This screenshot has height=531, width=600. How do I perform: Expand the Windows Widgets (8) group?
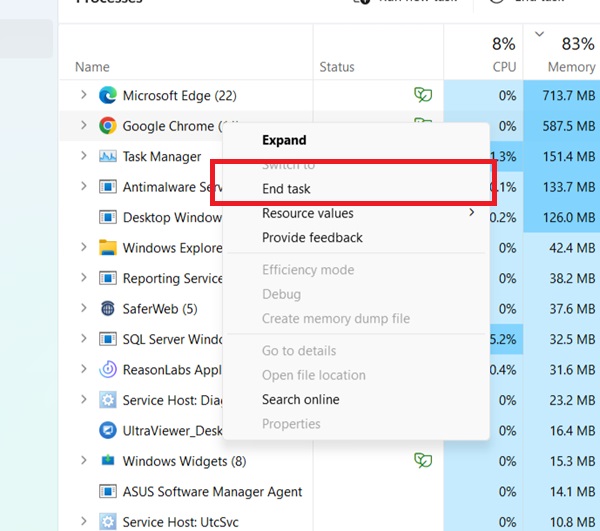click(x=84, y=460)
